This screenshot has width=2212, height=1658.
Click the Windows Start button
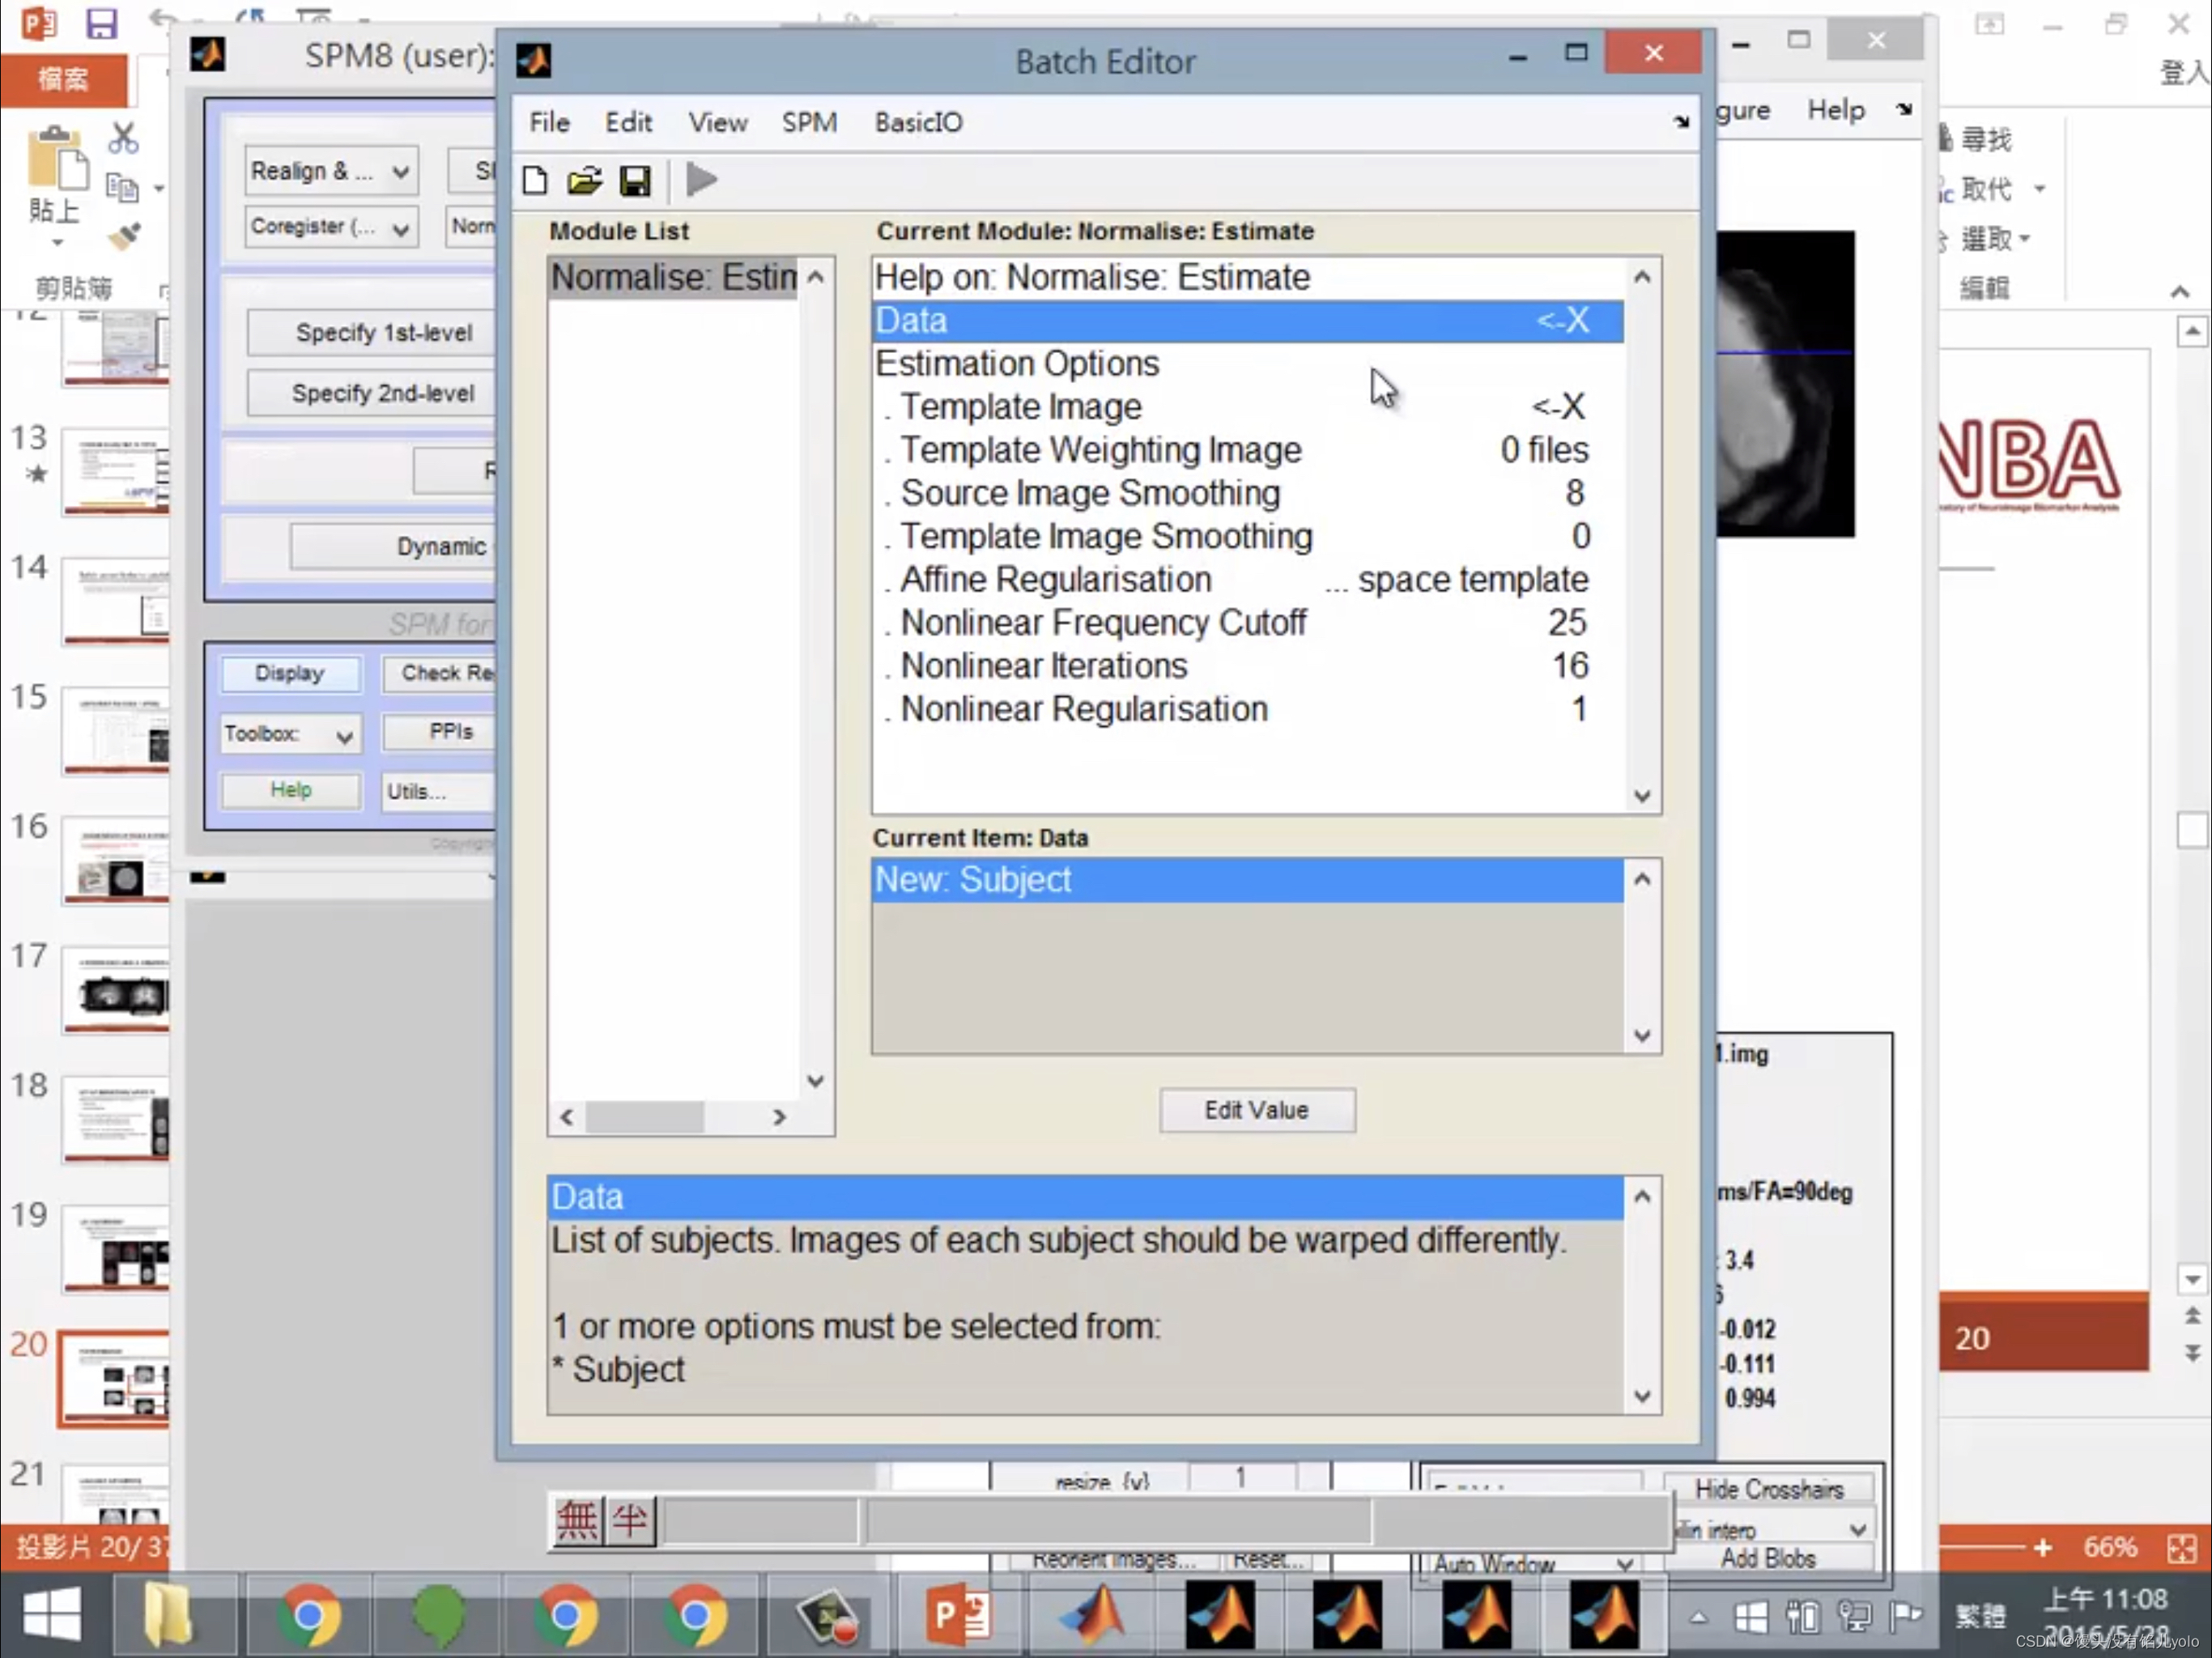(x=51, y=1614)
